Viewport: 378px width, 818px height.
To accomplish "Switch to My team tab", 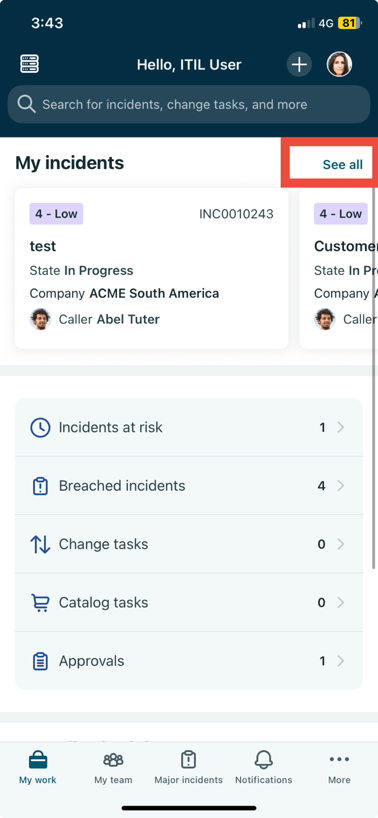I will coord(113,768).
